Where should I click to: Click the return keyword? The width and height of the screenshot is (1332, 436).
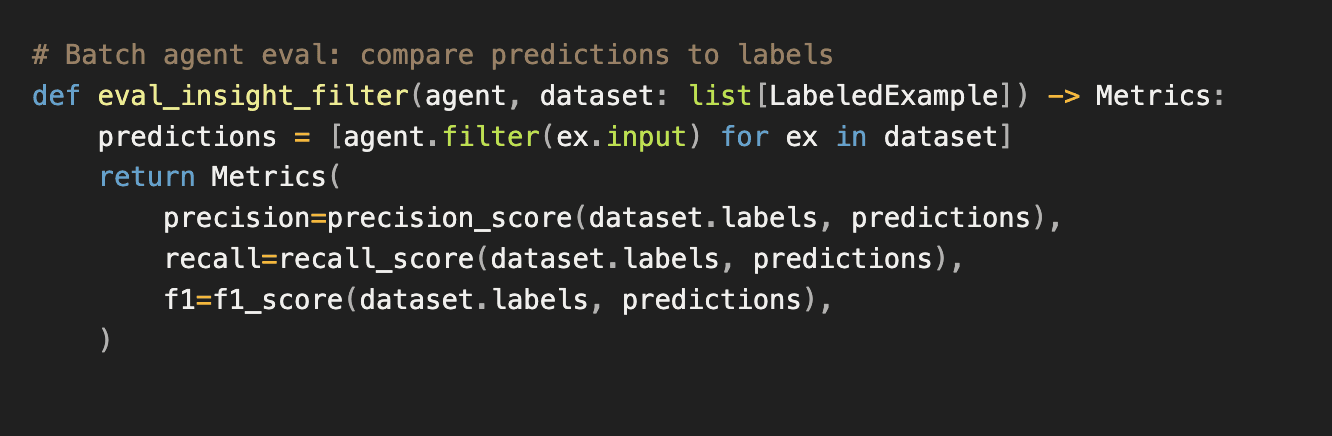coord(146,177)
